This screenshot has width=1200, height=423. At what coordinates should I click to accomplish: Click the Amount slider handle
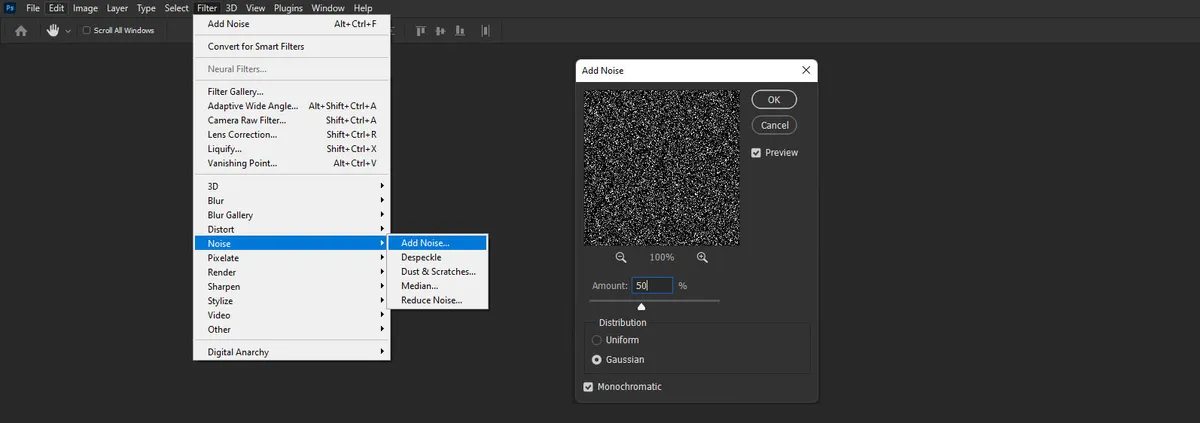click(x=641, y=307)
